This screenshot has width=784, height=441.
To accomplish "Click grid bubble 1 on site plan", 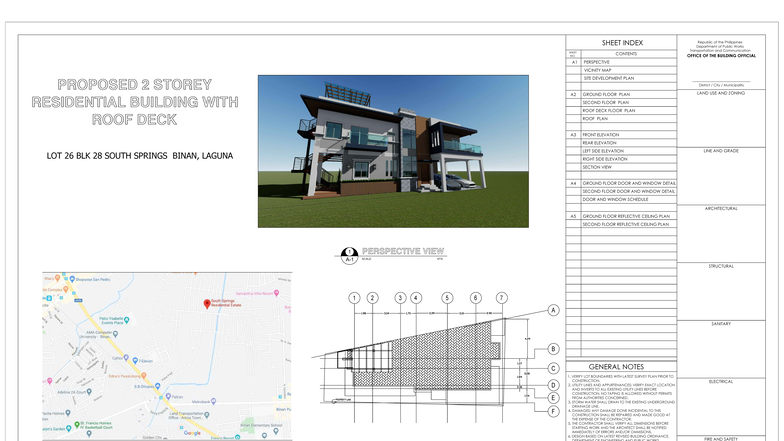I will point(354,298).
